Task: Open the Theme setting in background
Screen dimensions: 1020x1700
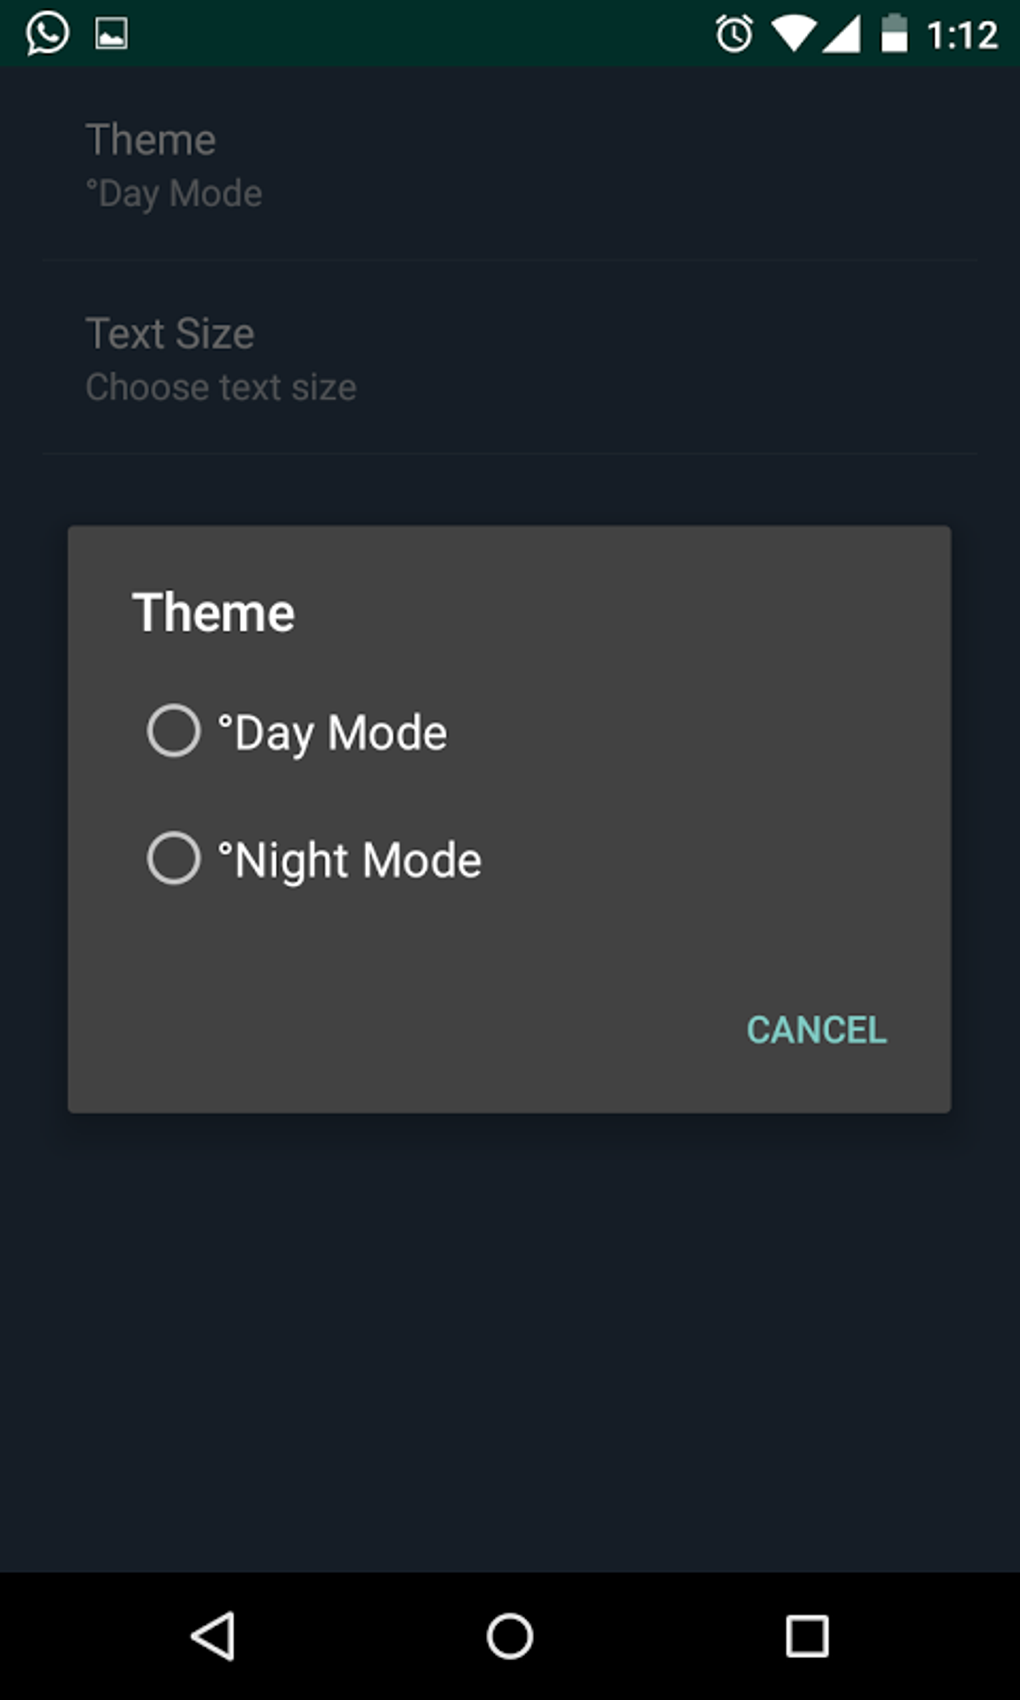Action: (151, 140)
